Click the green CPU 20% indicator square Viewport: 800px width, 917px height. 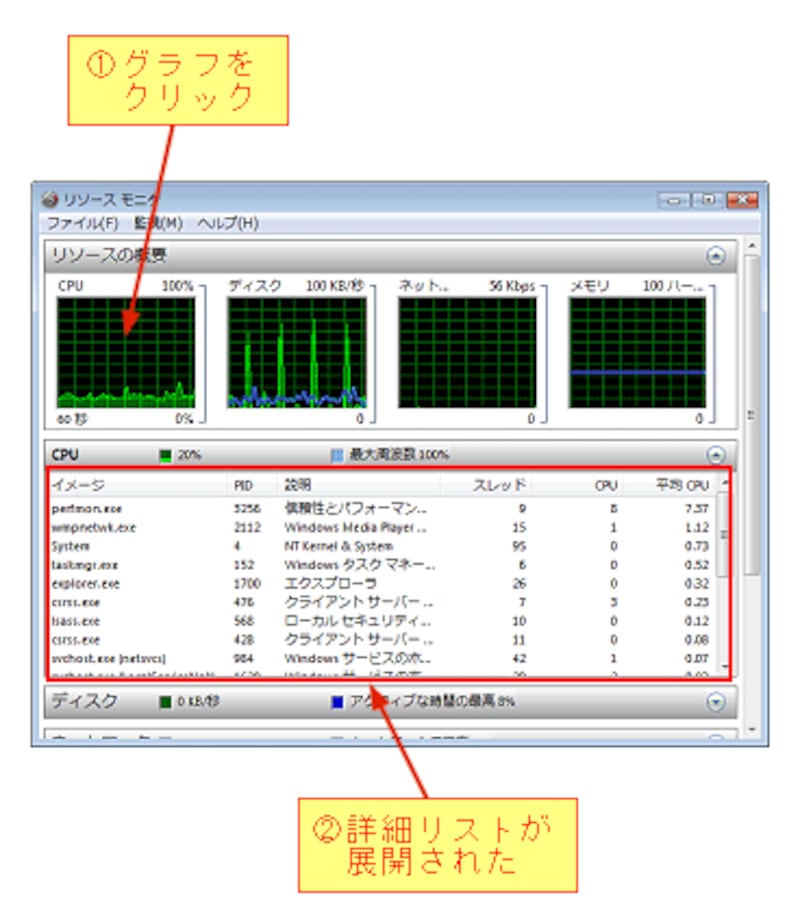coord(165,455)
